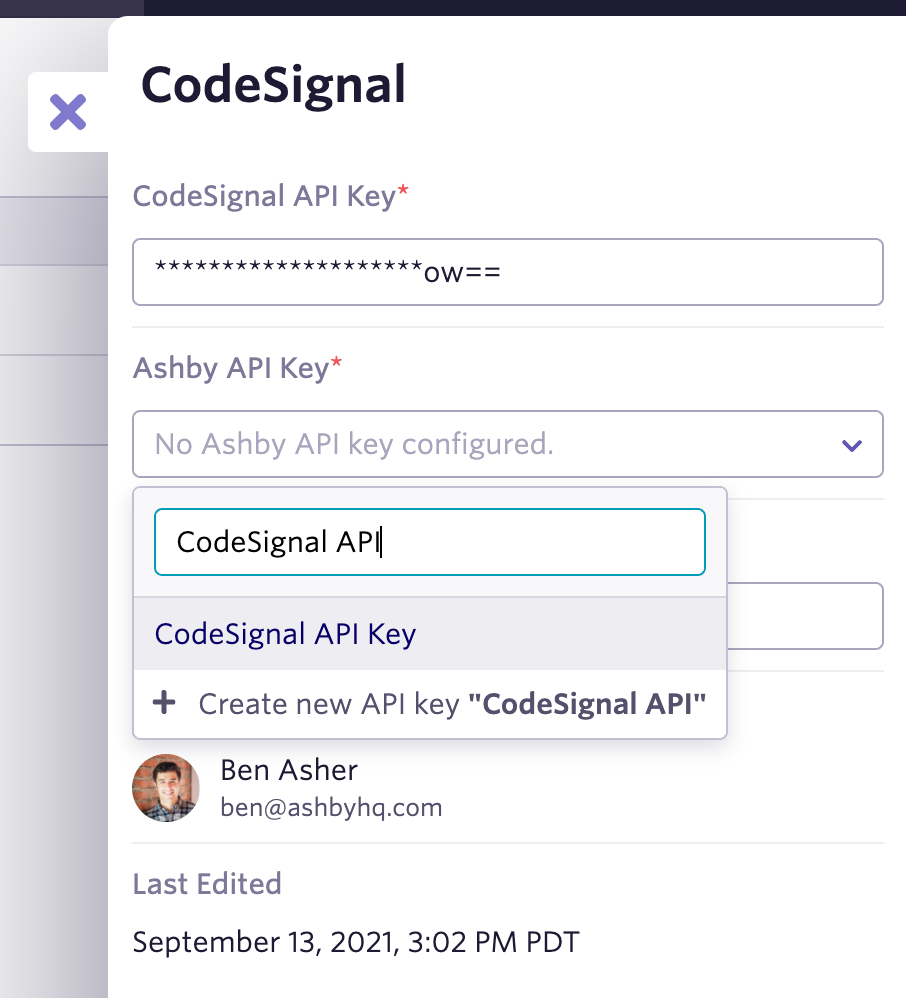Viewport: 906px width, 998px height.
Task: Click the masked CodeSignal API Key input
Action: pos(508,272)
